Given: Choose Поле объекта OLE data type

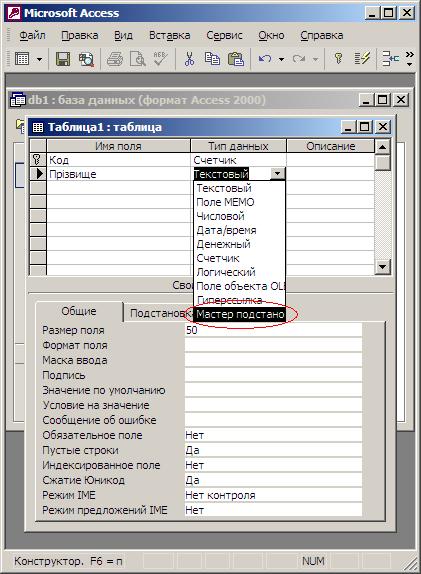Looking at the screenshot, I should click(239, 286).
